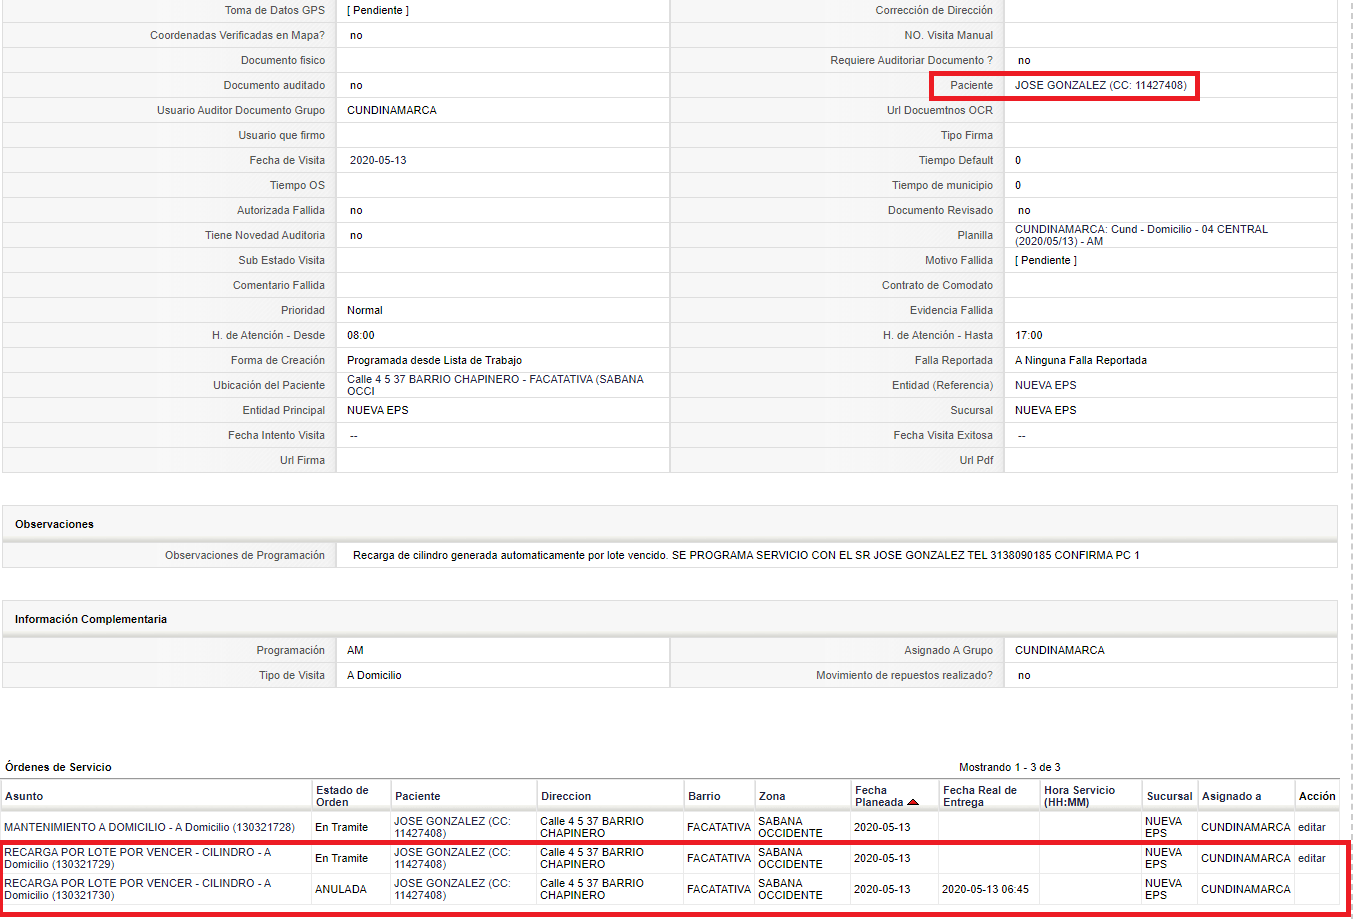This screenshot has width=1356, height=919.
Task: Select the MANTENIMIENTO A DOMICILIO (130321728) order
Action: point(150,827)
